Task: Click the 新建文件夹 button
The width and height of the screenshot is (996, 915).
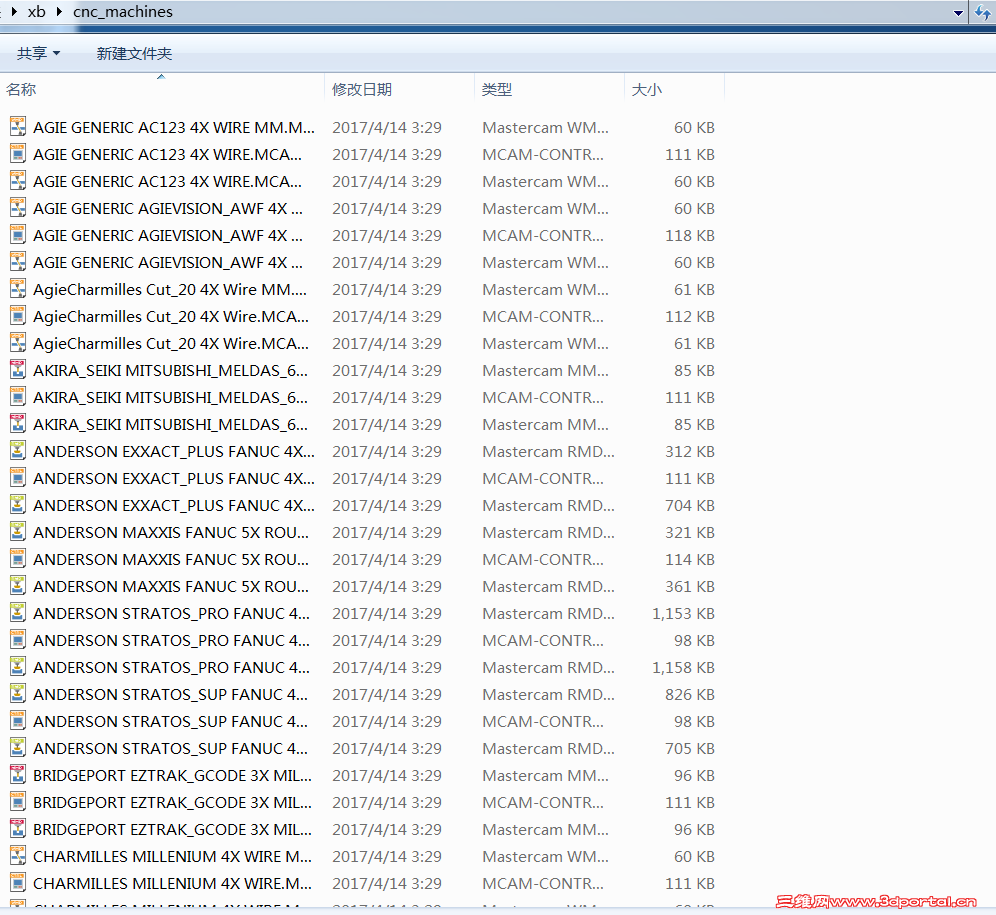Action: 134,53
